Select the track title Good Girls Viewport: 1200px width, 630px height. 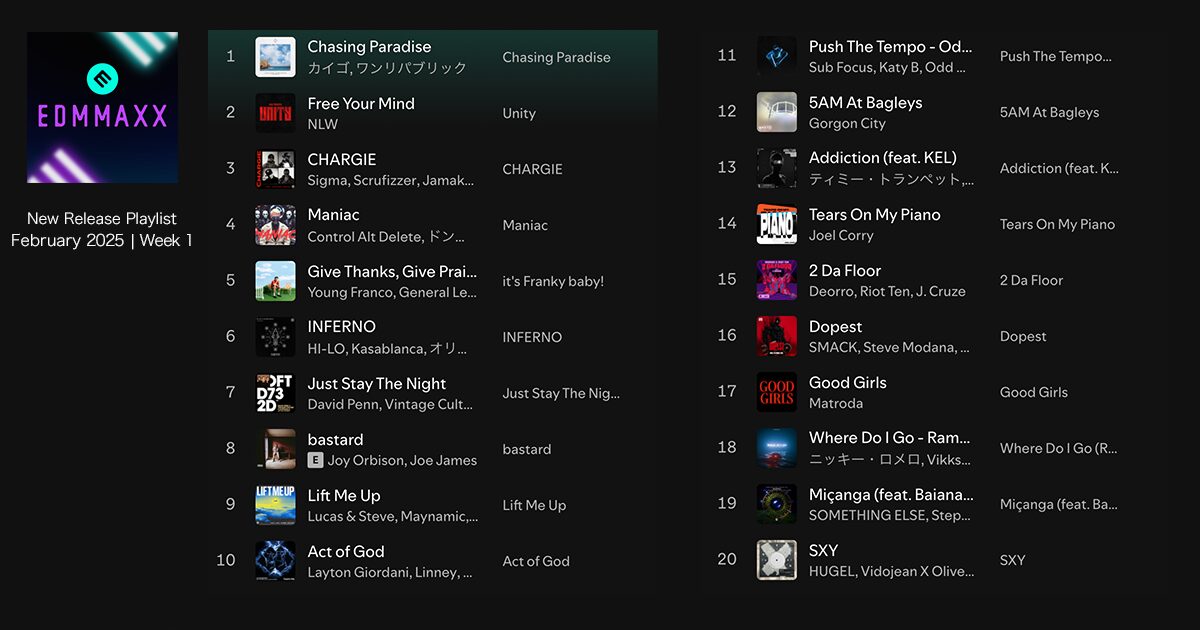pos(848,383)
